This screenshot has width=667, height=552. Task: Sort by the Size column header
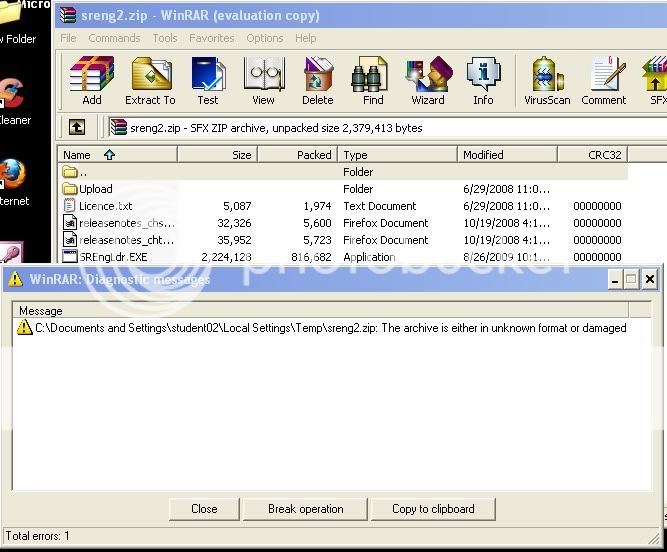pyautogui.click(x=217, y=155)
